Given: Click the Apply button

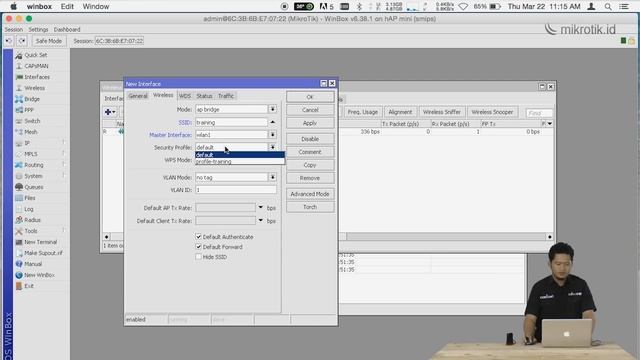Looking at the screenshot, I should (310, 123).
